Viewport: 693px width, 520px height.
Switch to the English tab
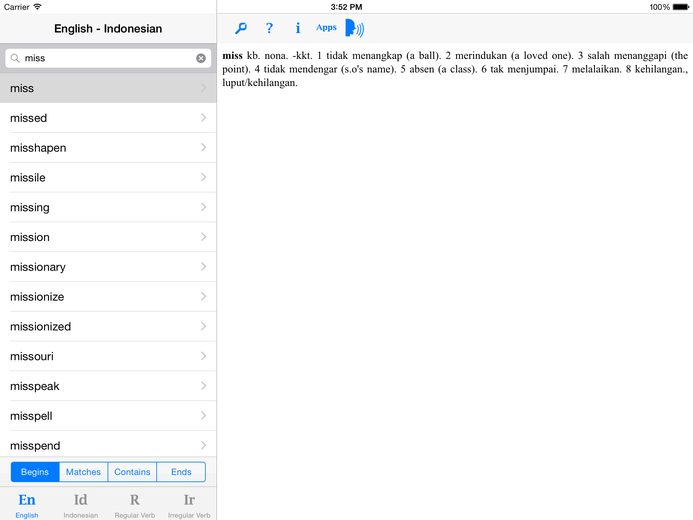click(27, 505)
